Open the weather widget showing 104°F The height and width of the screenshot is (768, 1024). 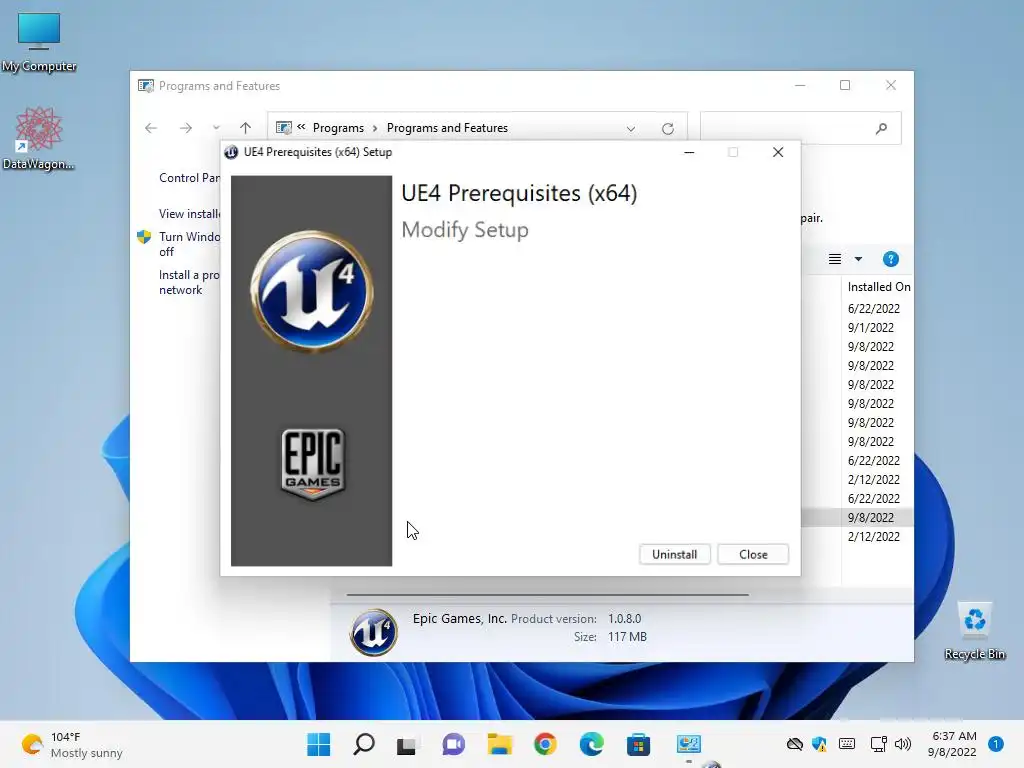(x=72, y=745)
